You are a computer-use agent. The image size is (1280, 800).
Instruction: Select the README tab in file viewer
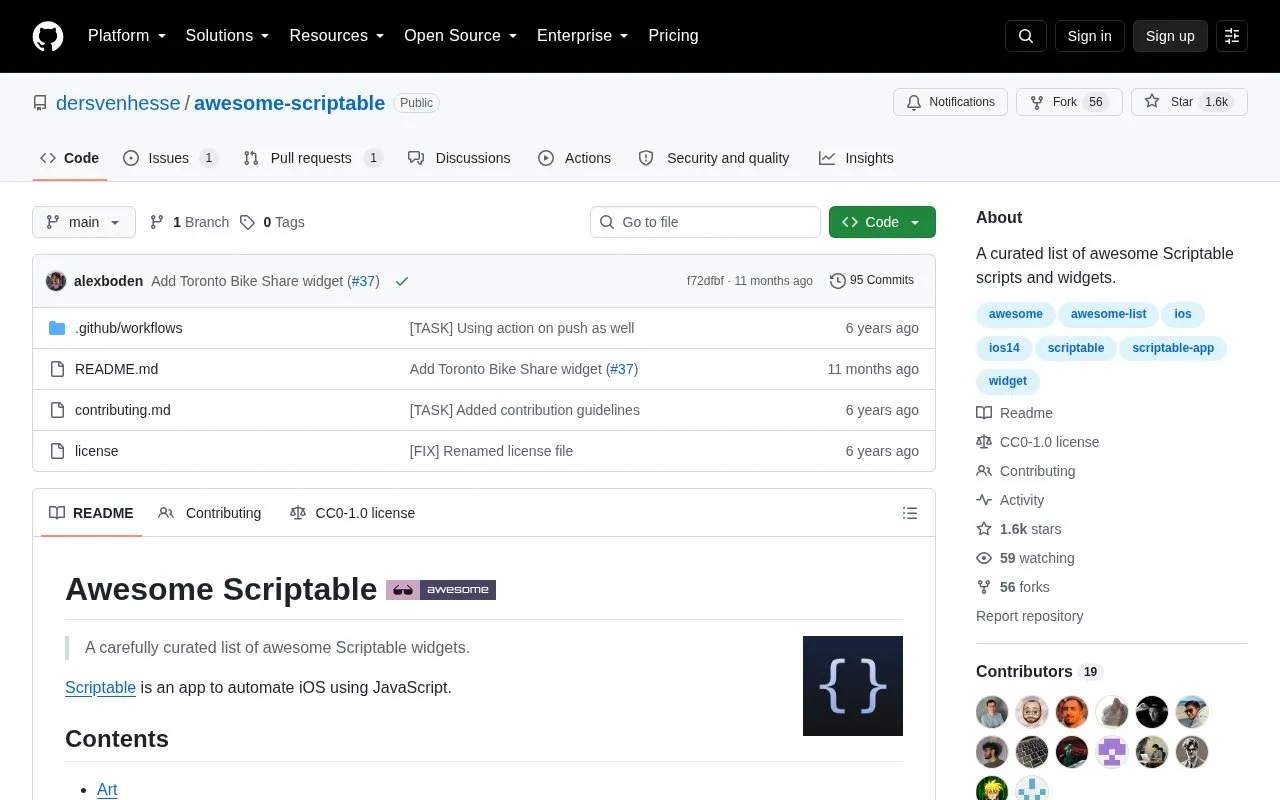(x=91, y=513)
